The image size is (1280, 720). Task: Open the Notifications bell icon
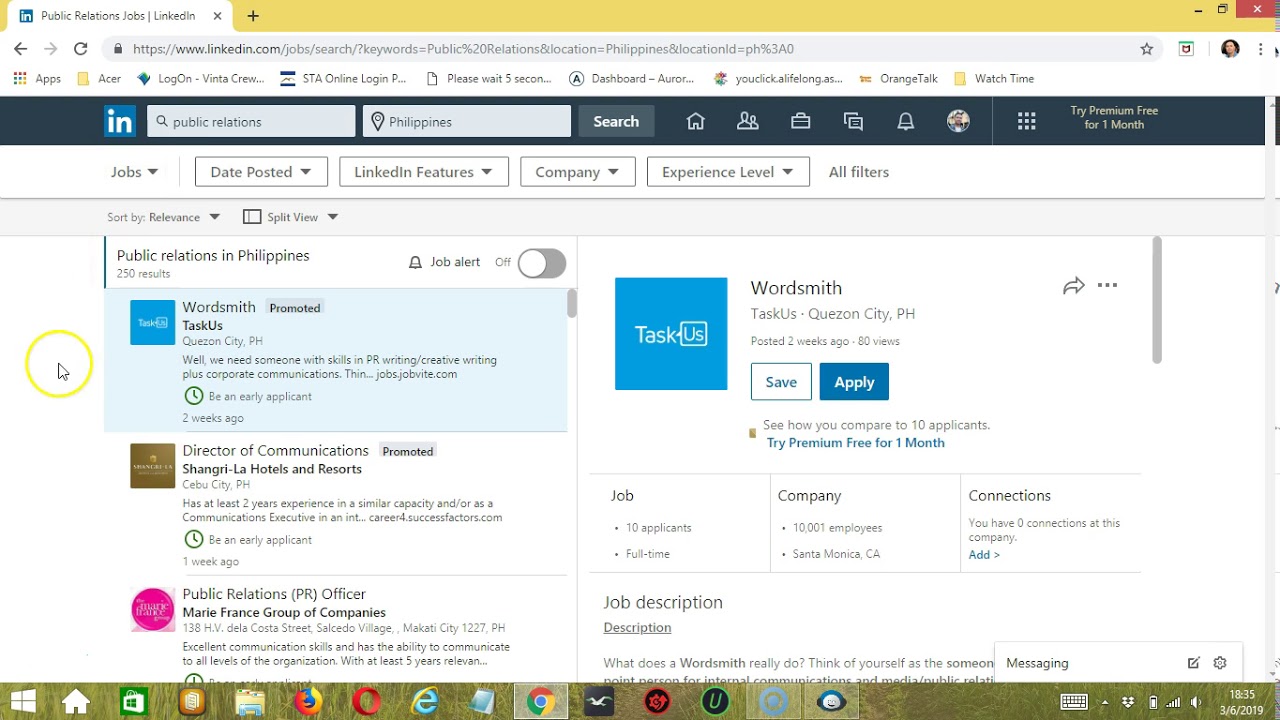pyautogui.click(x=906, y=121)
